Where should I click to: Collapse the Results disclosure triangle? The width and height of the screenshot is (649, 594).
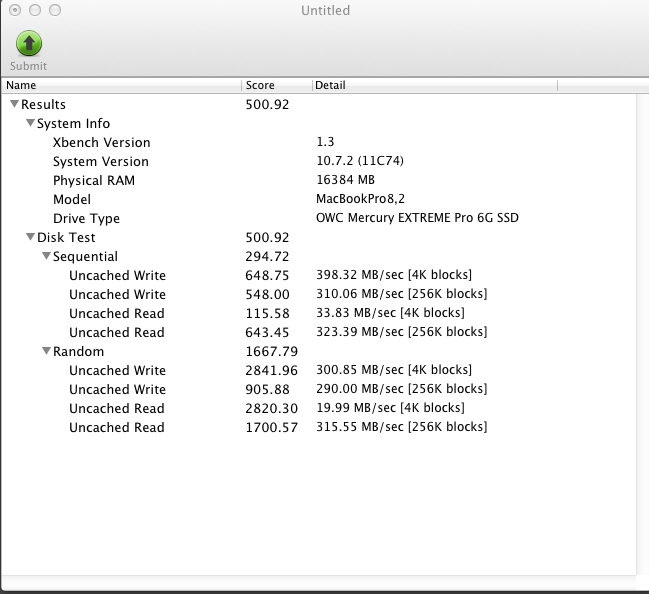click(14, 104)
